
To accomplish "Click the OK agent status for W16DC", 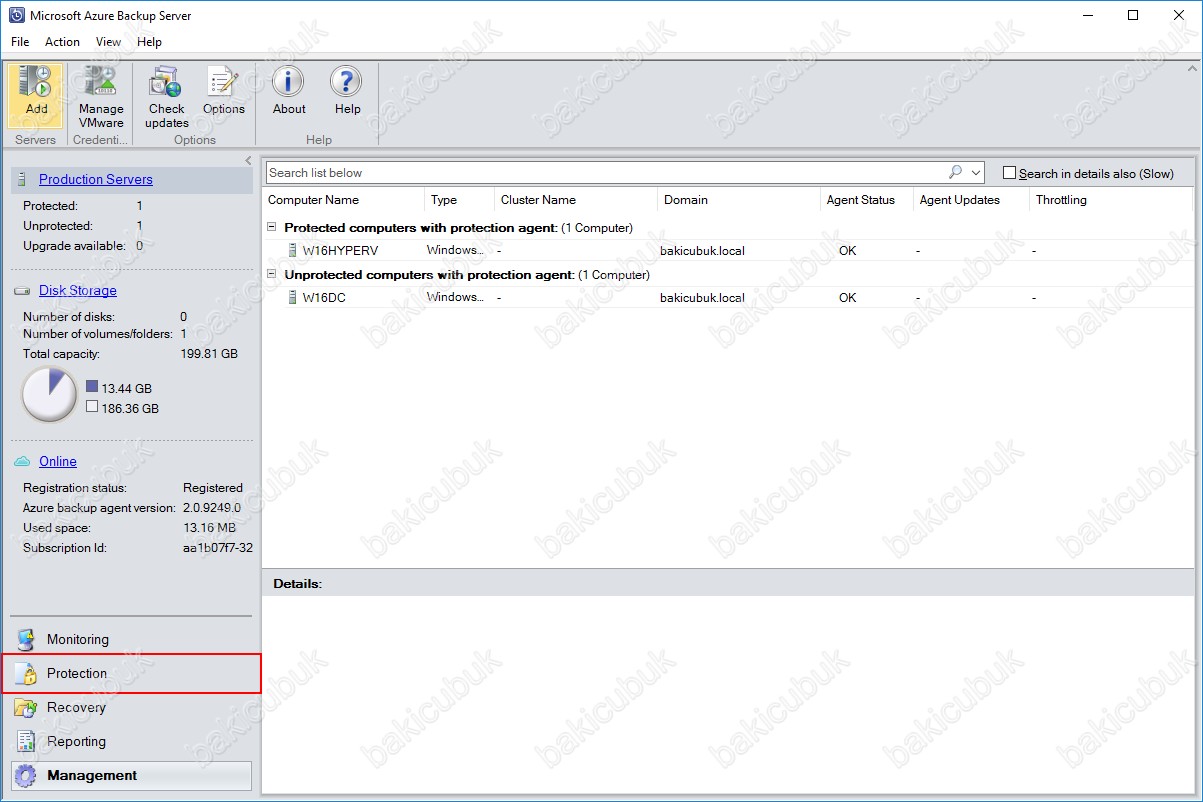I will coord(848,297).
